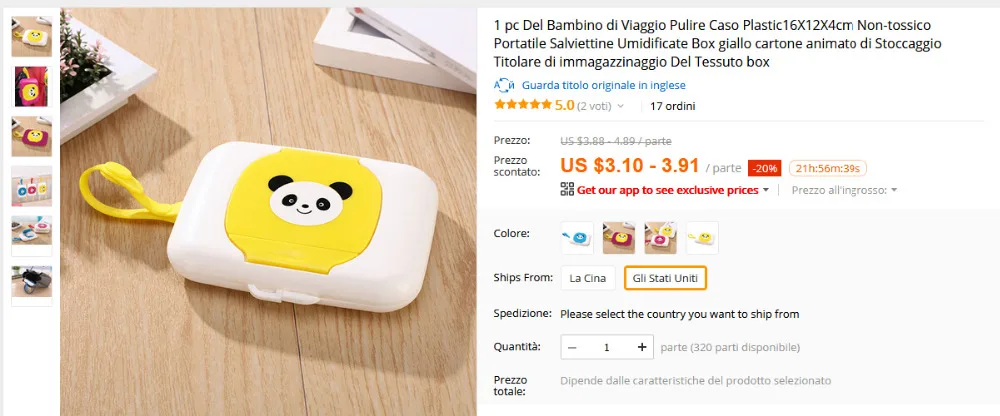View the pink backpack thumbnail image
Viewport: 1000px width, 416px height.
pos(32,86)
